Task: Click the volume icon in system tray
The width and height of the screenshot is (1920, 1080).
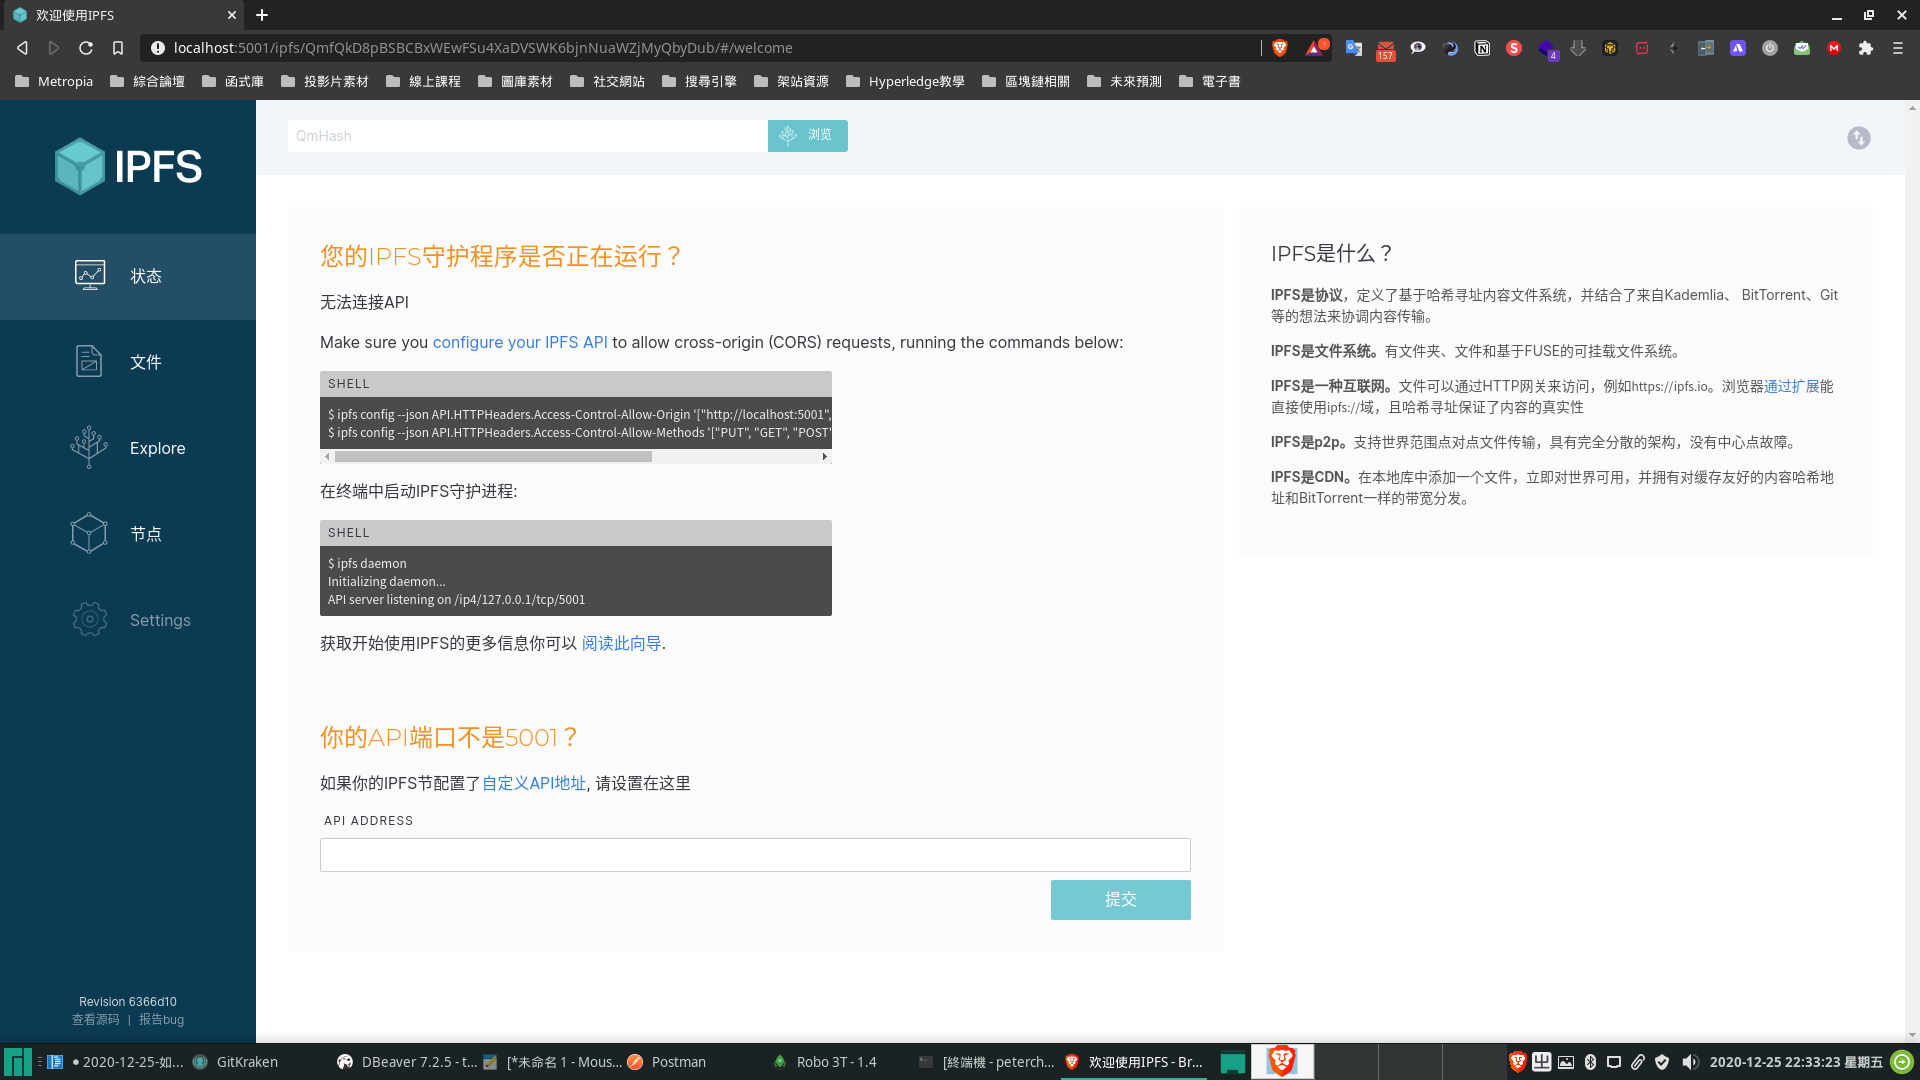Action: 1689,1062
